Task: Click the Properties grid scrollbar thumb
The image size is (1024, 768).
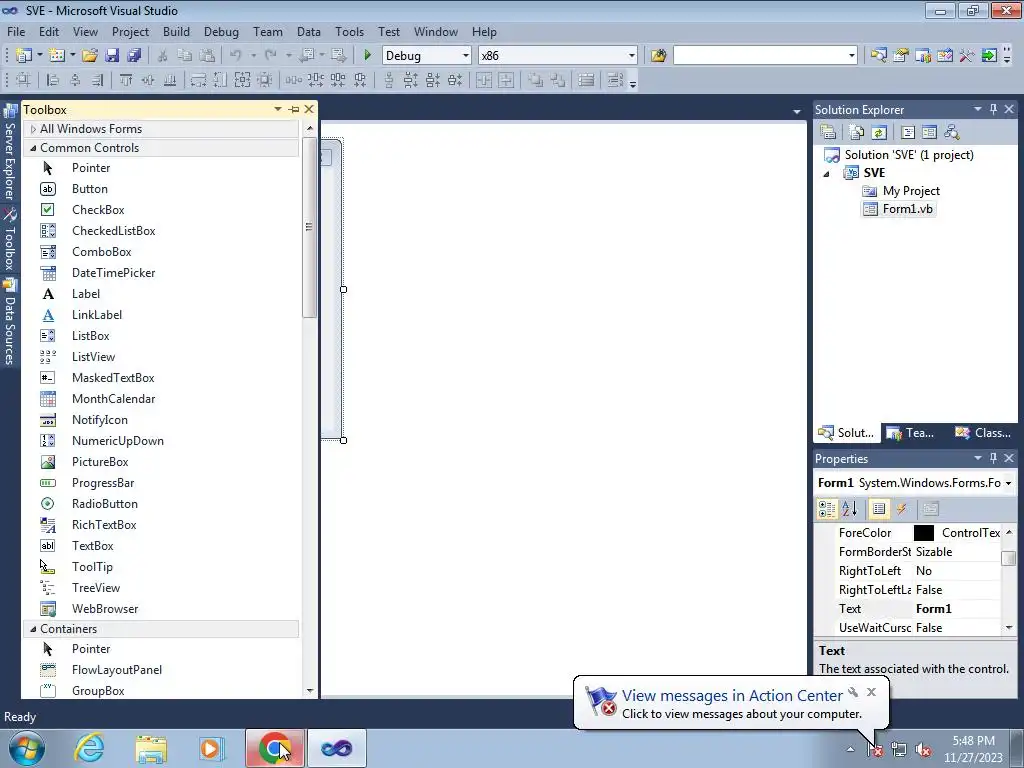Action: point(1009,558)
